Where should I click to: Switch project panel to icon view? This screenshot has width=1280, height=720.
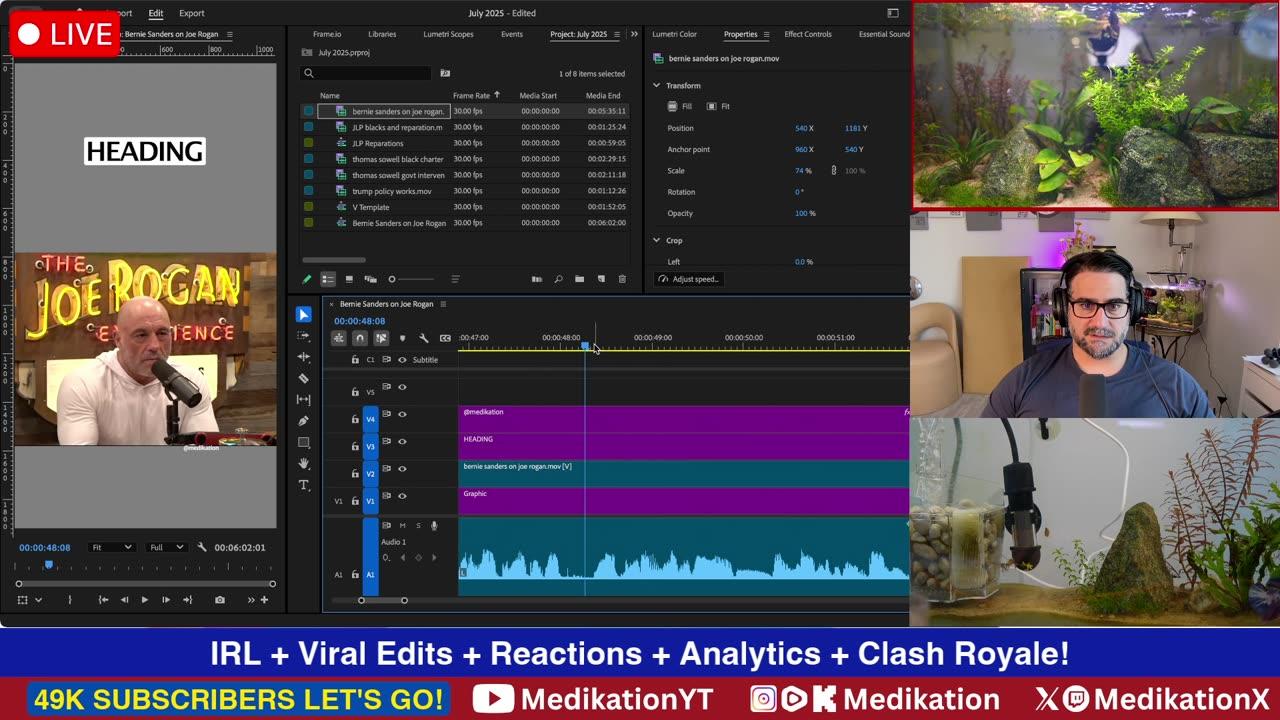point(348,279)
